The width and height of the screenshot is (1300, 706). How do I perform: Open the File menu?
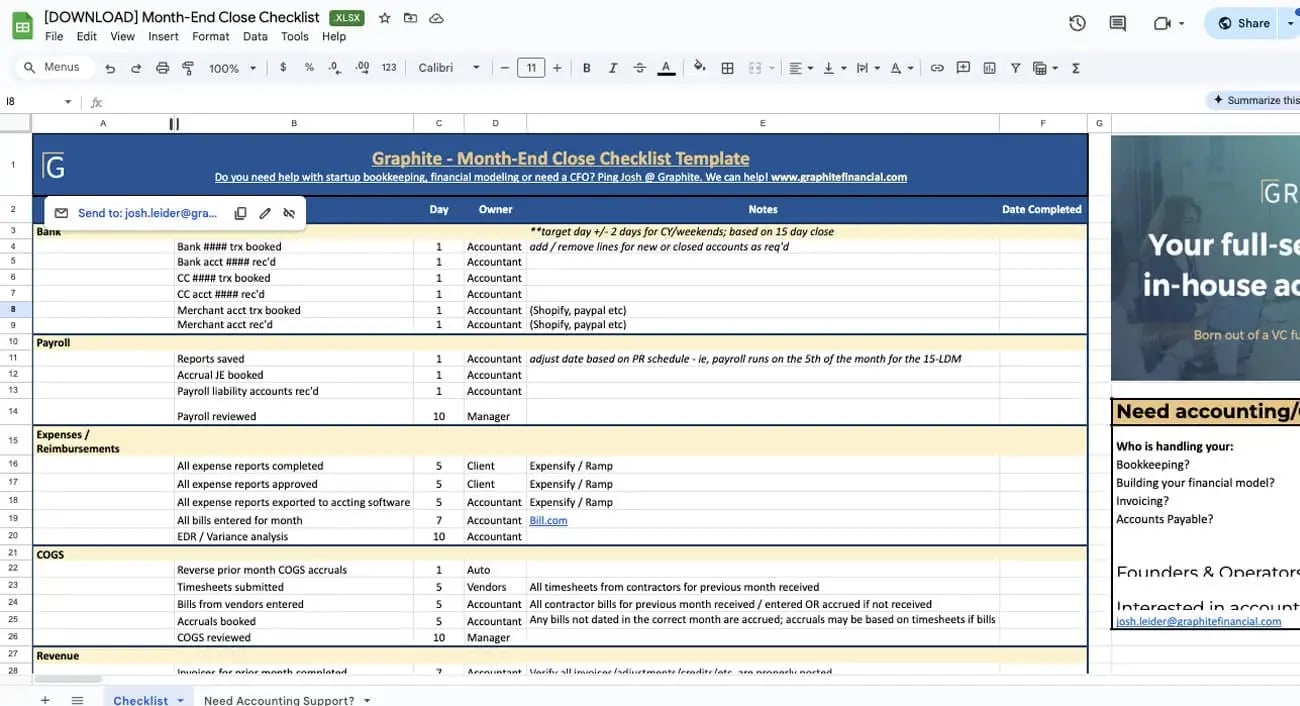54,36
